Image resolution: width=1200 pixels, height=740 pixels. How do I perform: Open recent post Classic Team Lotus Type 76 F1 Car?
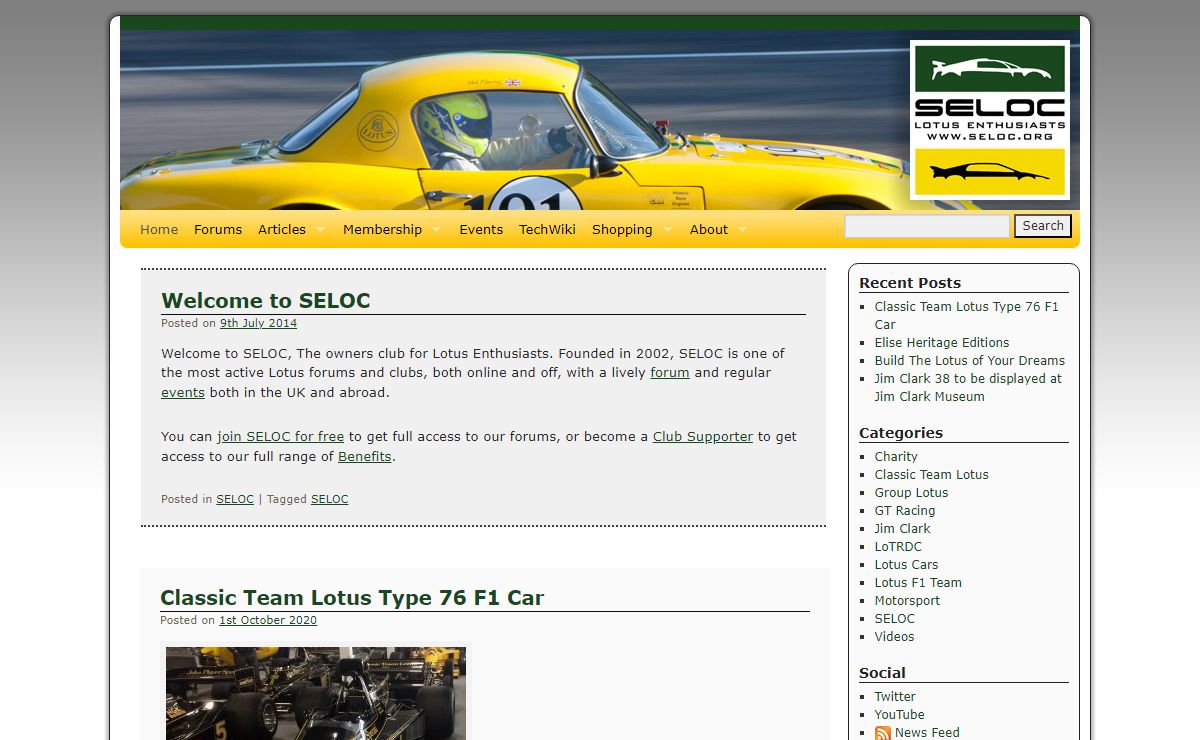pyautogui.click(x=966, y=315)
